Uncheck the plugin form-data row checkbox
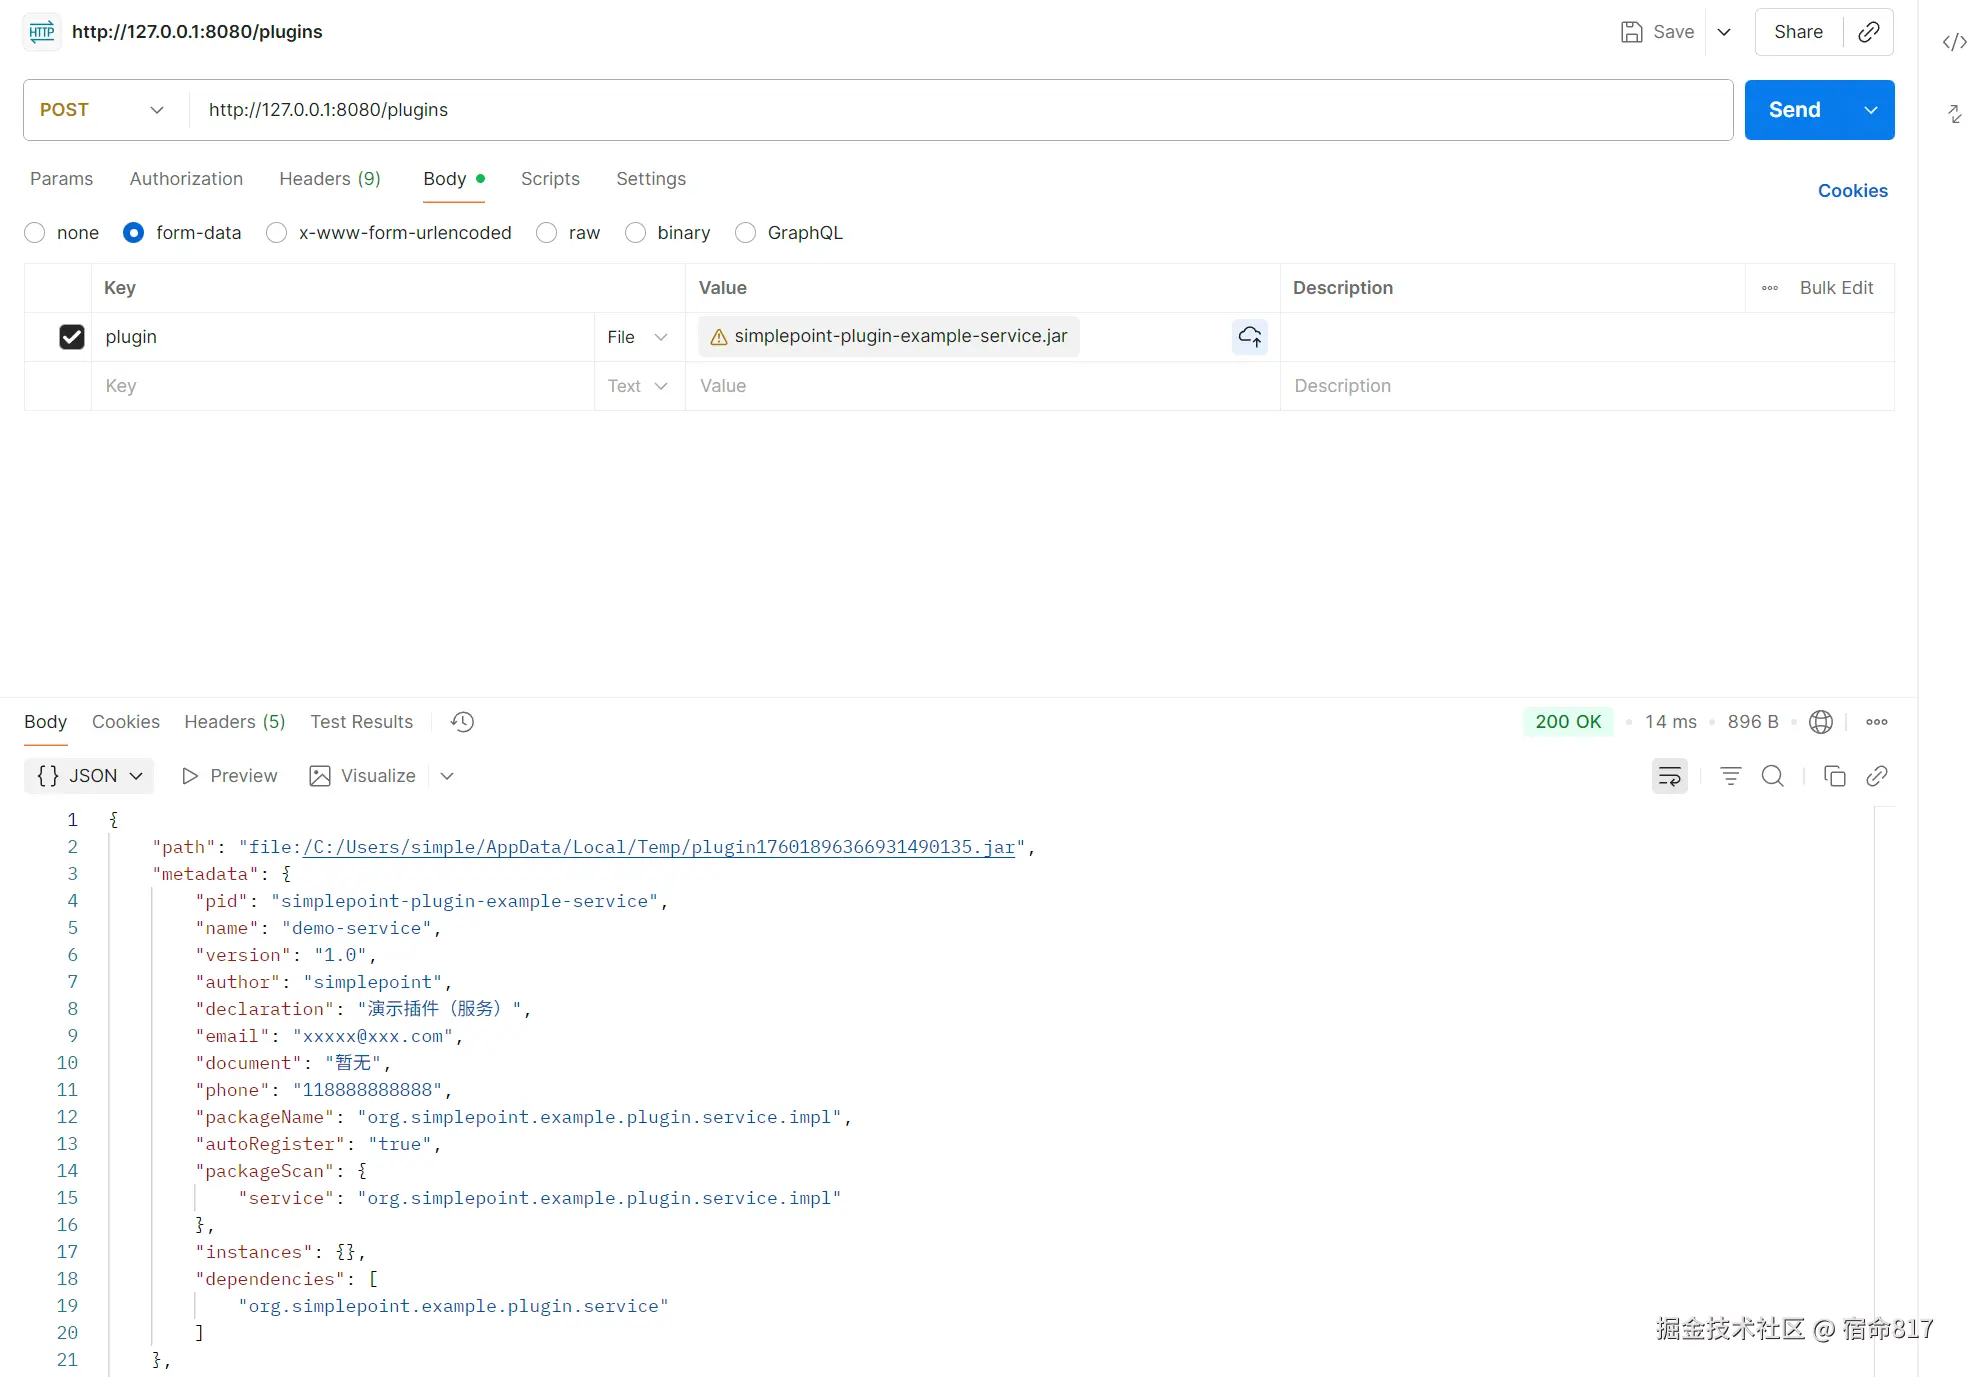This screenshot has height=1377, width=1968. [72, 337]
